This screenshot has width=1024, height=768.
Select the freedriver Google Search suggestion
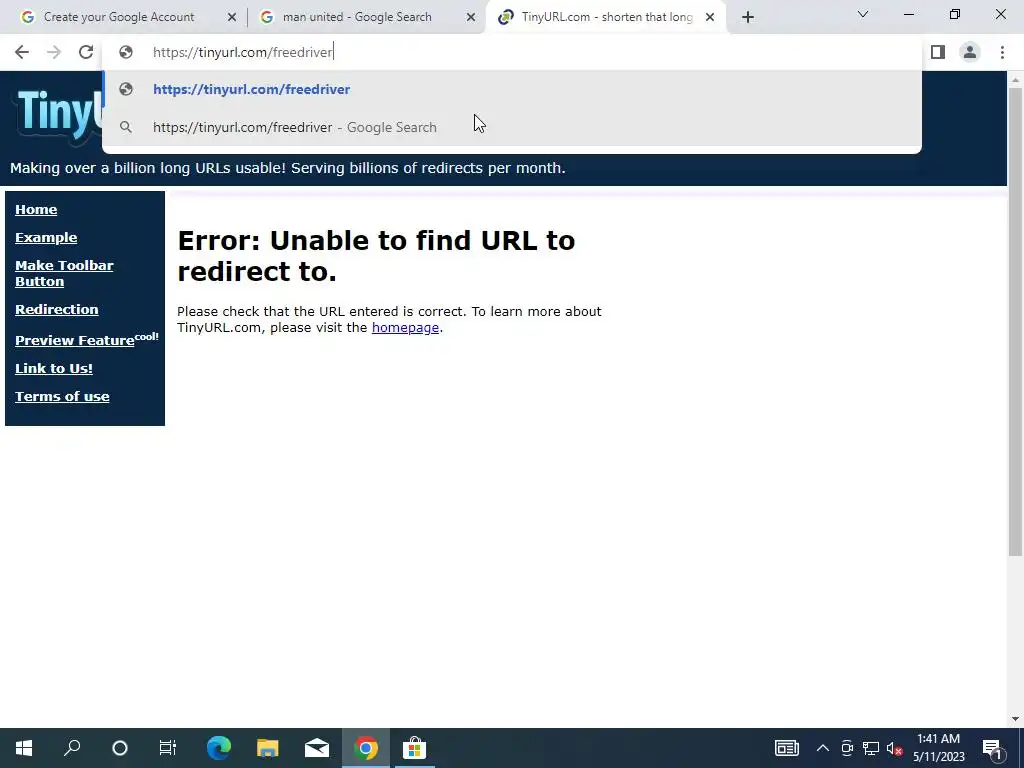click(x=512, y=127)
